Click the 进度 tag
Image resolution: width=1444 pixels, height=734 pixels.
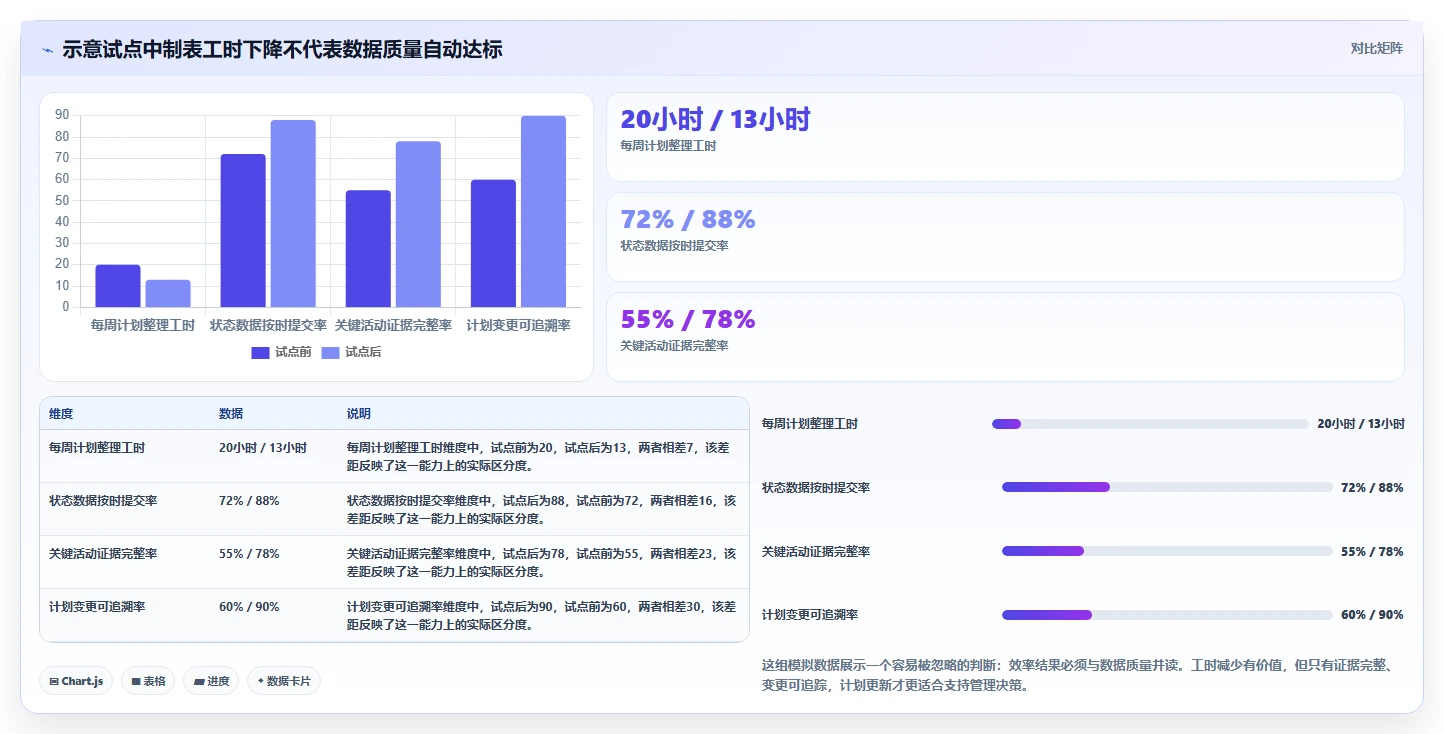pyautogui.click(x=211, y=681)
